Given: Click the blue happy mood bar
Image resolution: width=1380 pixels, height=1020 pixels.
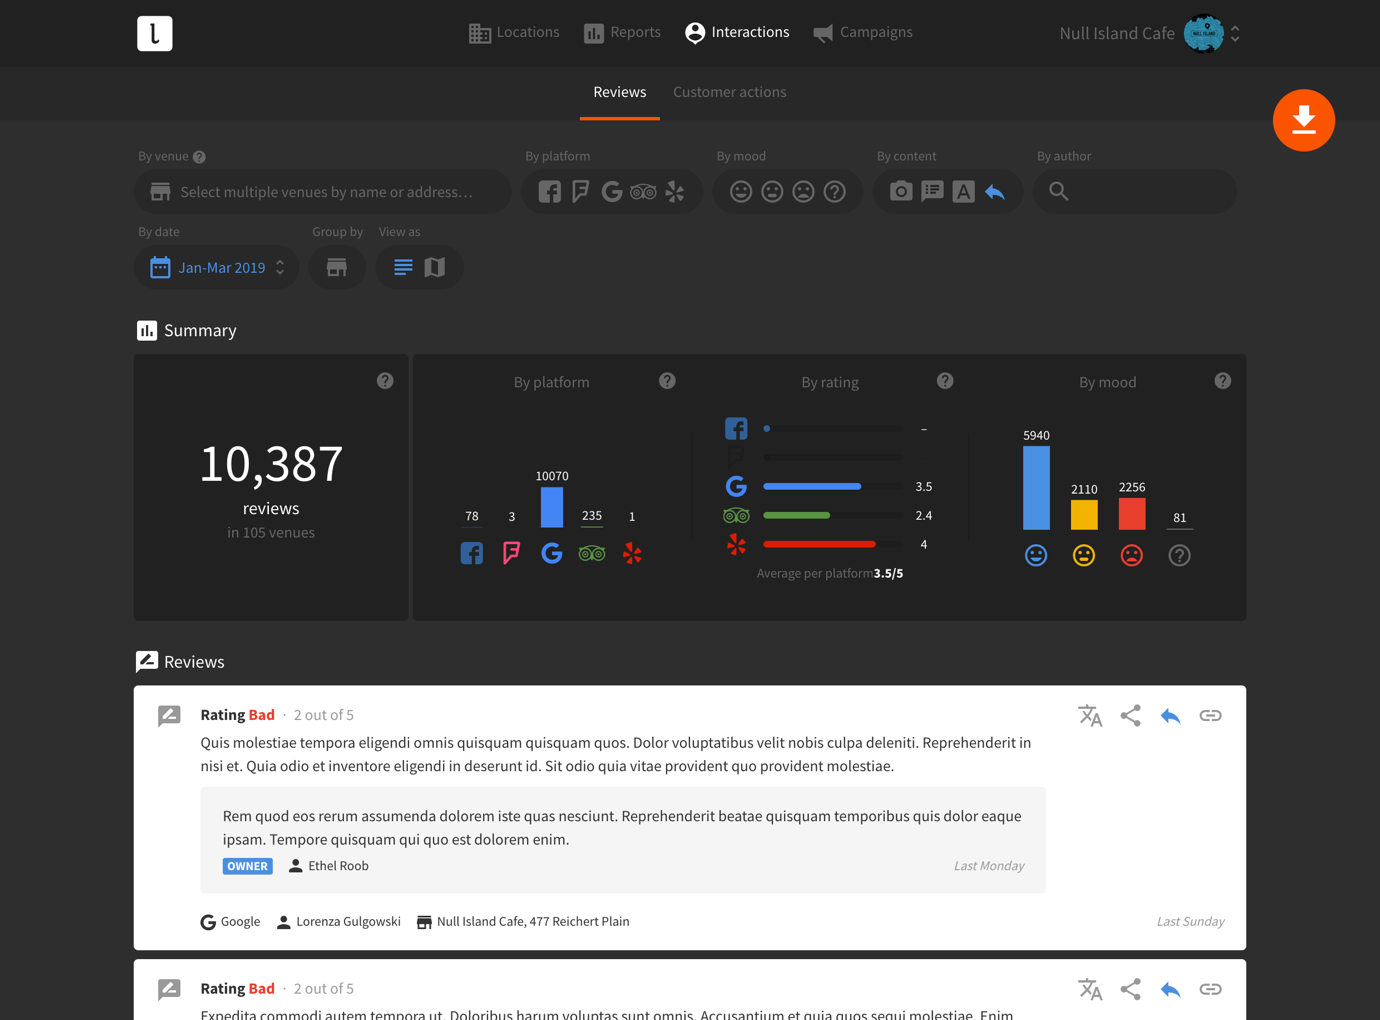Looking at the screenshot, I should [1036, 487].
